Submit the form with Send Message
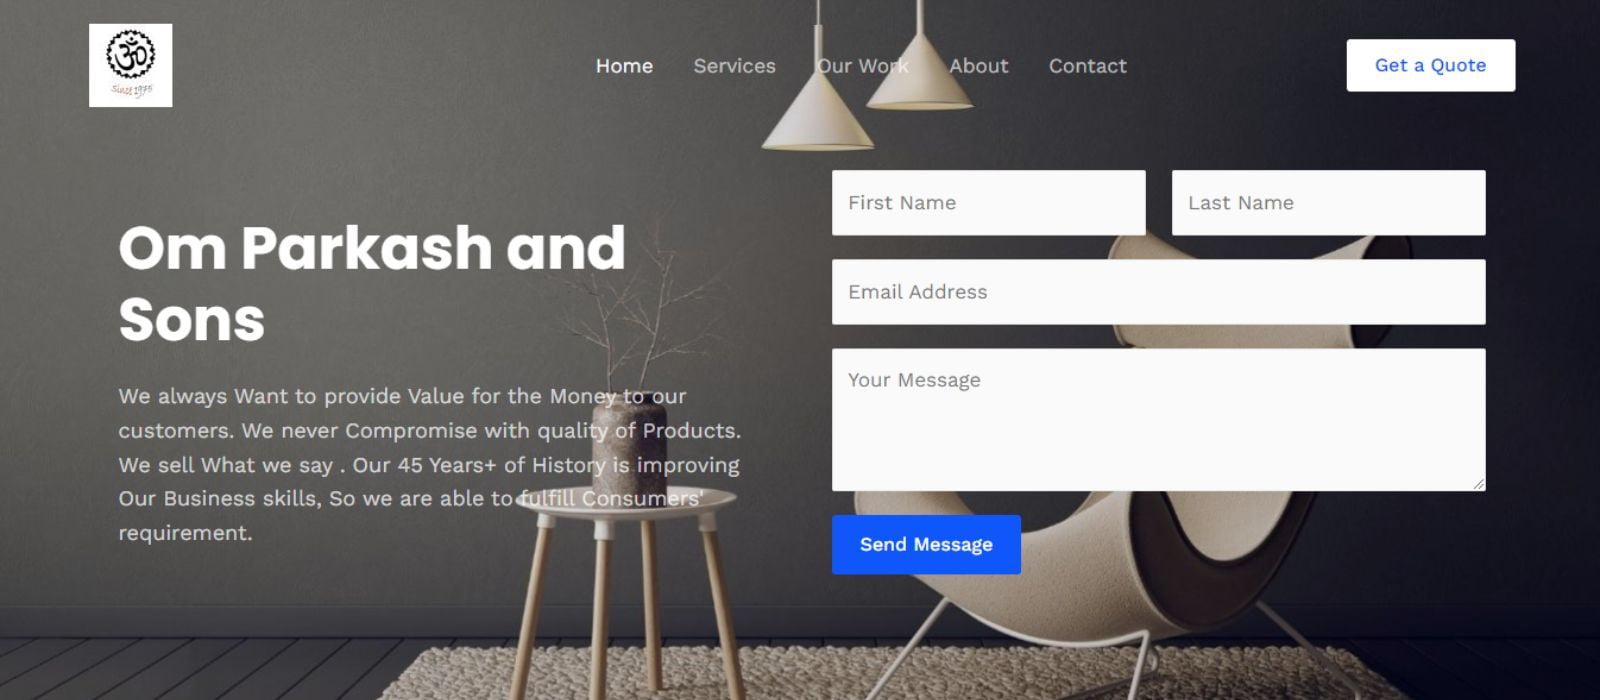This screenshot has width=1600, height=700. pyautogui.click(x=926, y=545)
